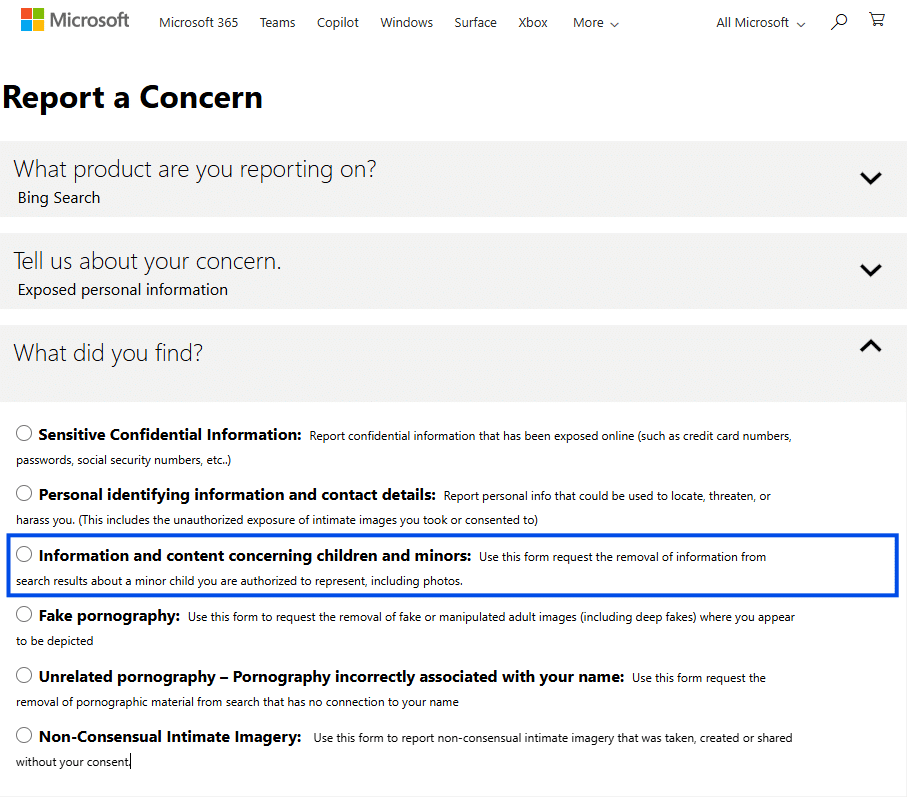Go to Microsoft 365 in navigation
Image resolution: width=911 pixels, height=797 pixels.
[198, 23]
